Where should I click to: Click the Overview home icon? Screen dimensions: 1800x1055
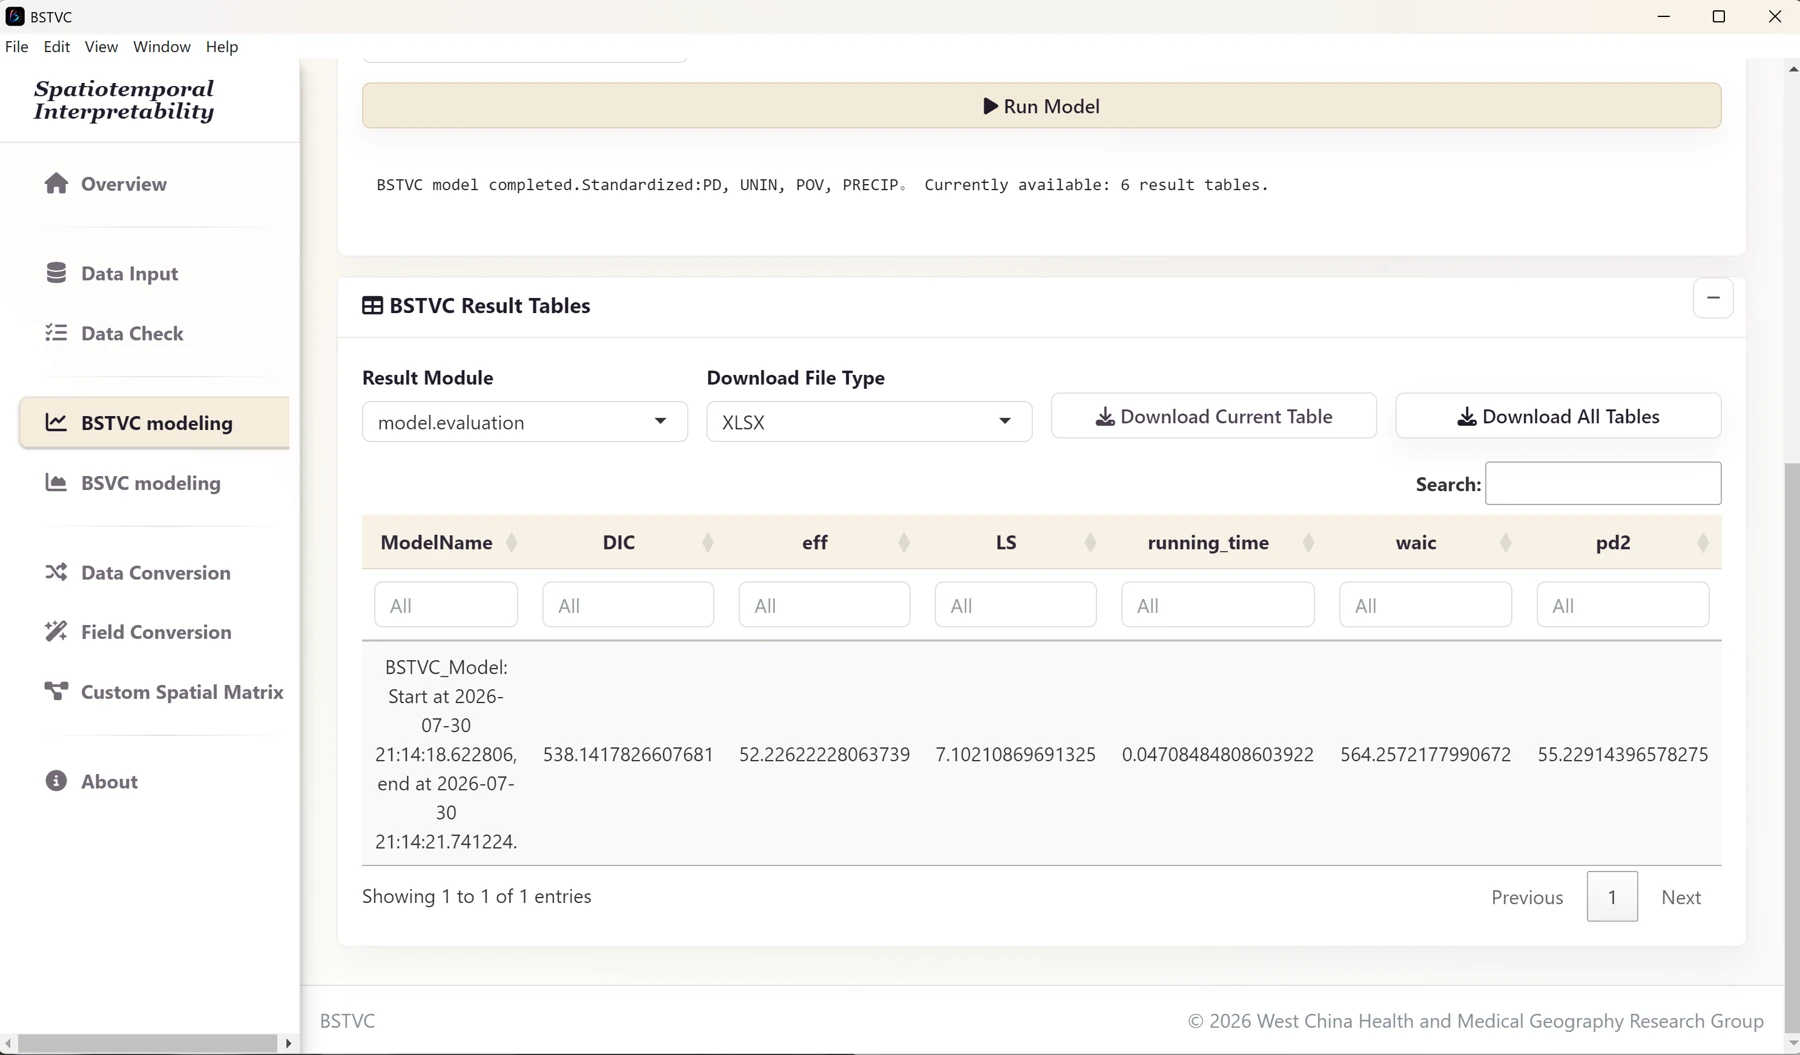pyautogui.click(x=56, y=183)
